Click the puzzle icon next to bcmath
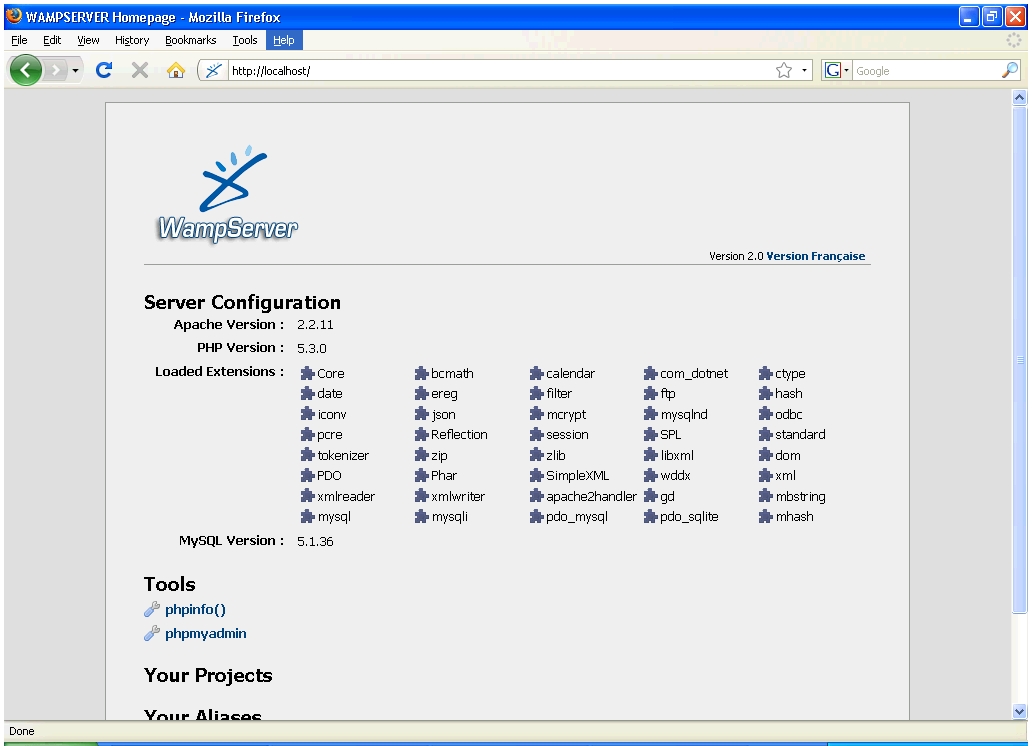This screenshot has width=1032, height=746. coord(422,373)
